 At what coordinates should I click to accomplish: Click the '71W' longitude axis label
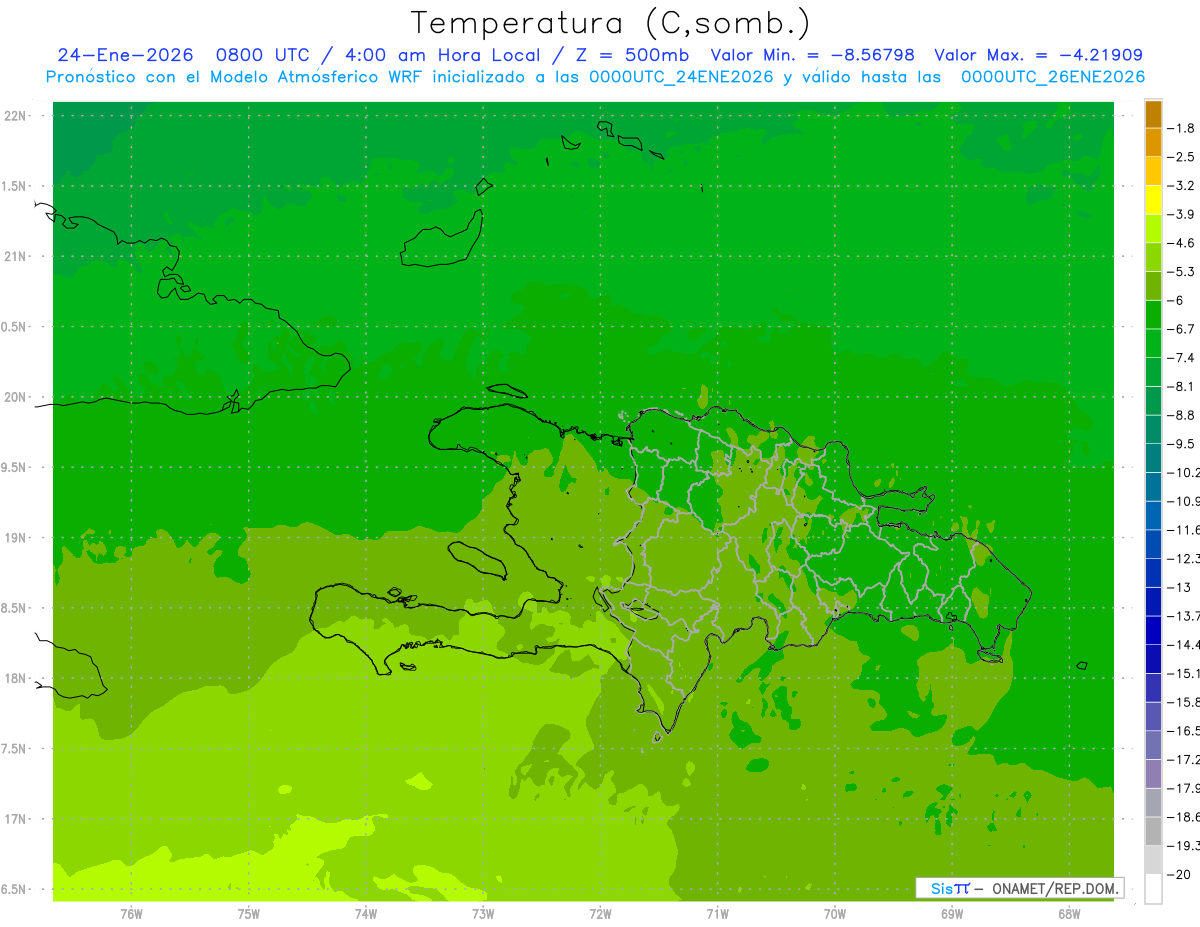pyautogui.click(x=717, y=913)
